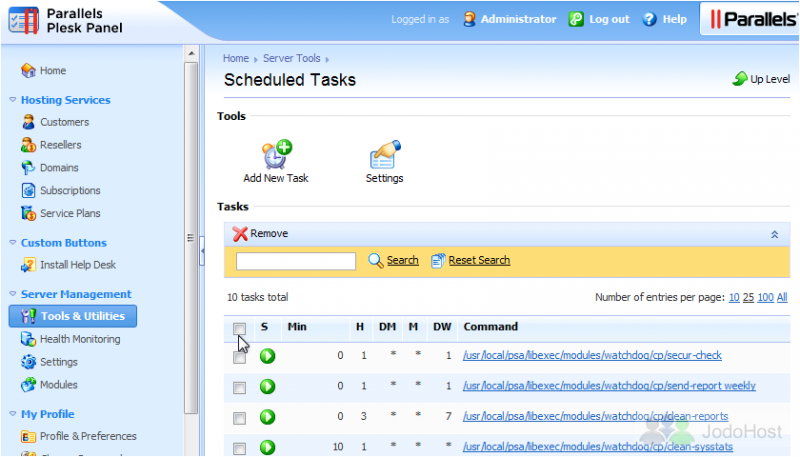The width and height of the screenshot is (800, 457).
Task: Collapse the search bar with double chevron
Action: tap(774, 235)
